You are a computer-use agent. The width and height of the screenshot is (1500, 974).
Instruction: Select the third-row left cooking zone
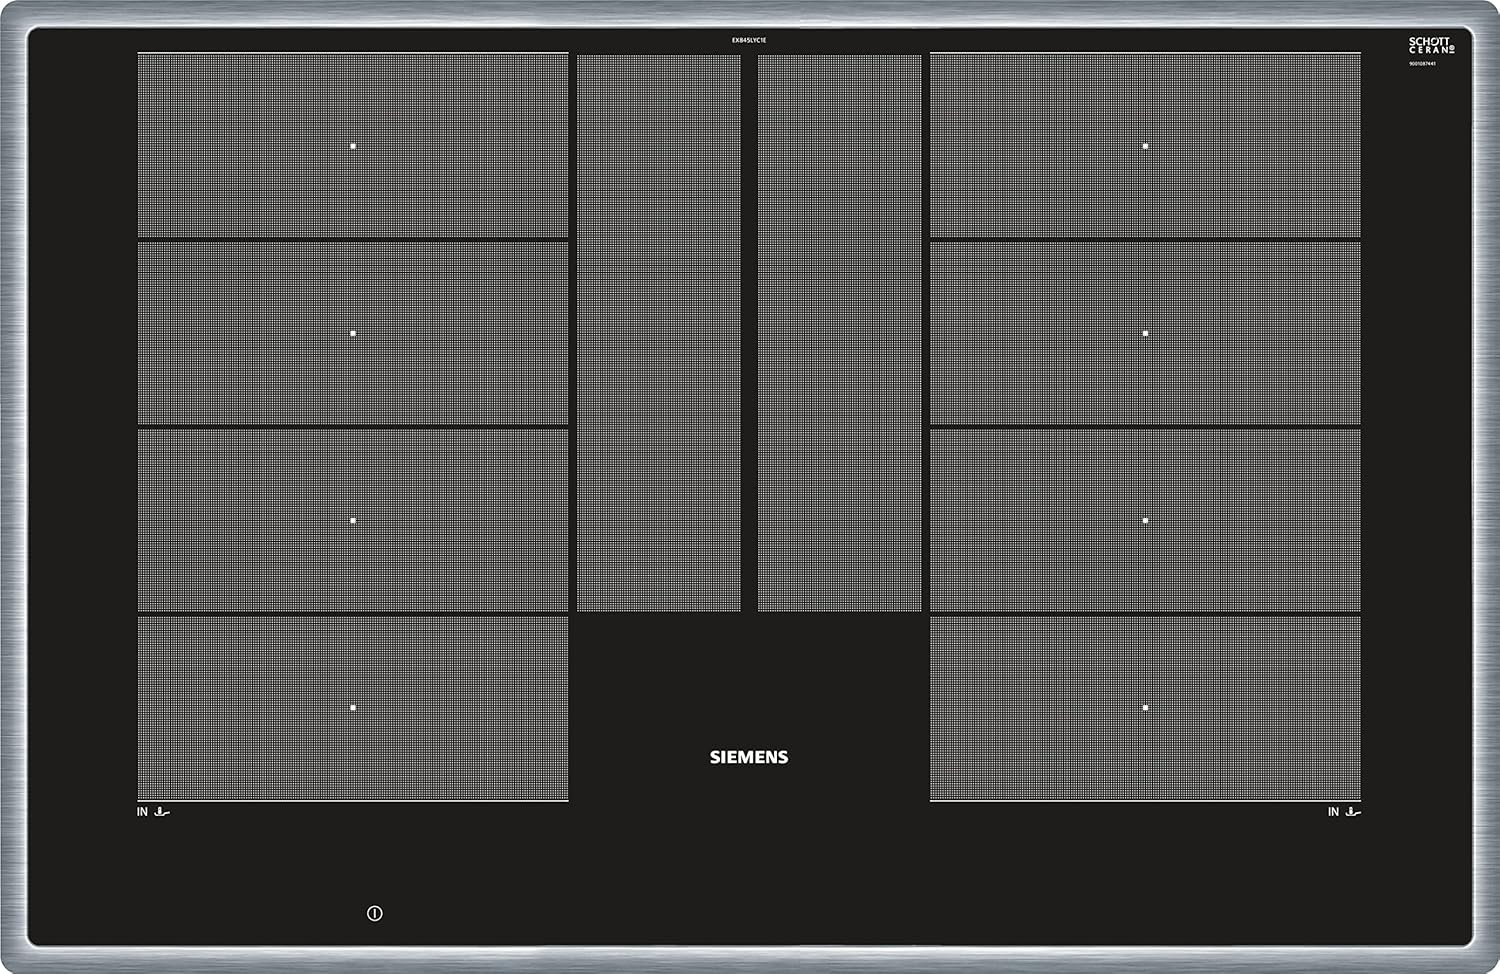point(352,518)
